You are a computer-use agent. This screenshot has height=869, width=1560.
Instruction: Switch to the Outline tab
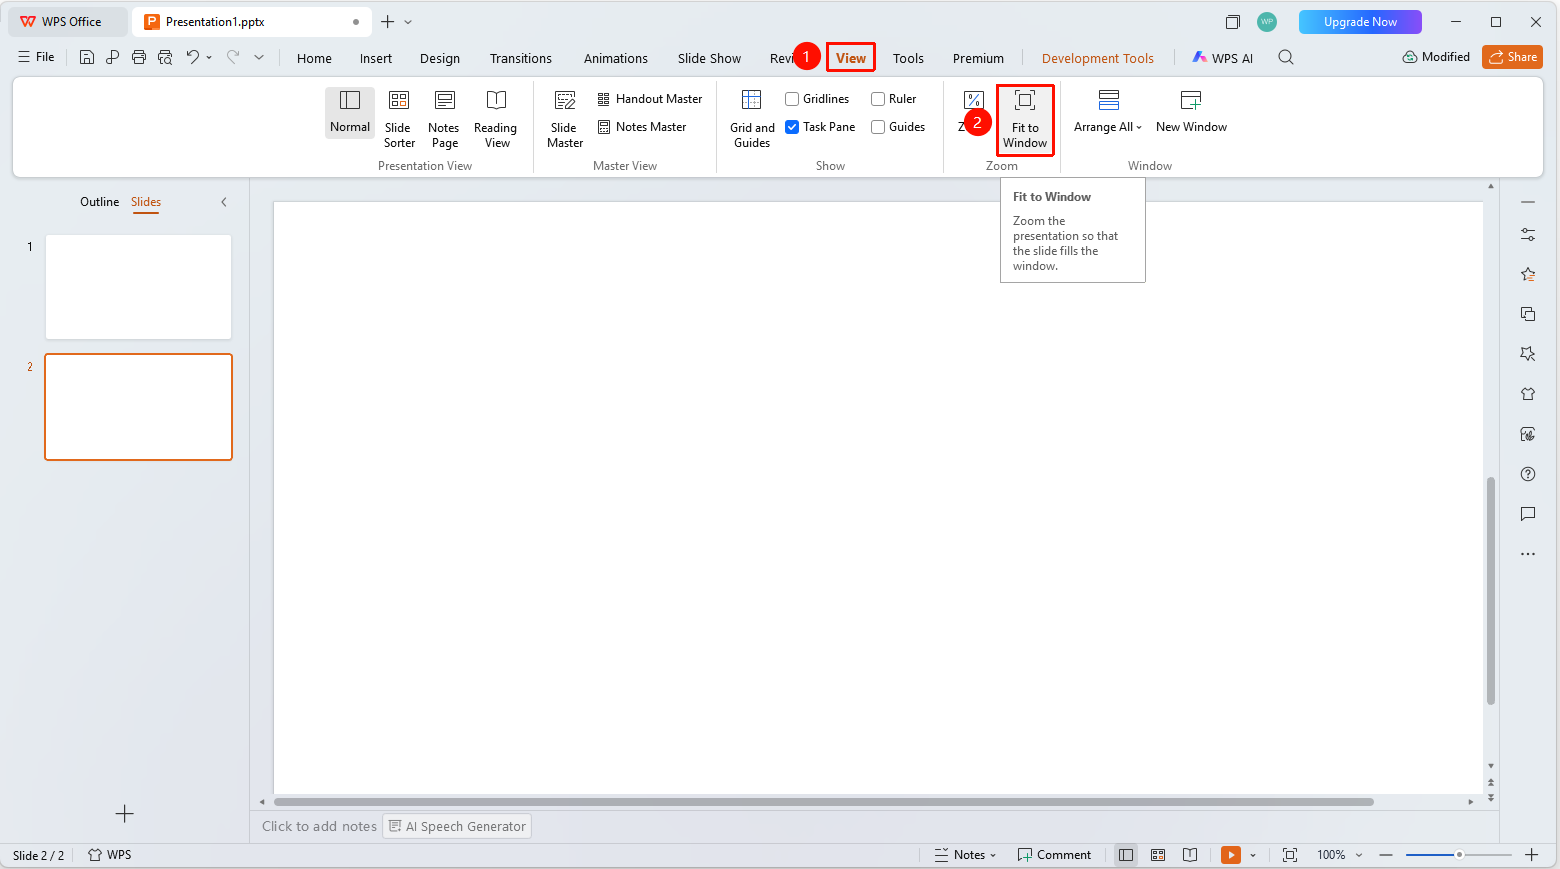pos(99,202)
